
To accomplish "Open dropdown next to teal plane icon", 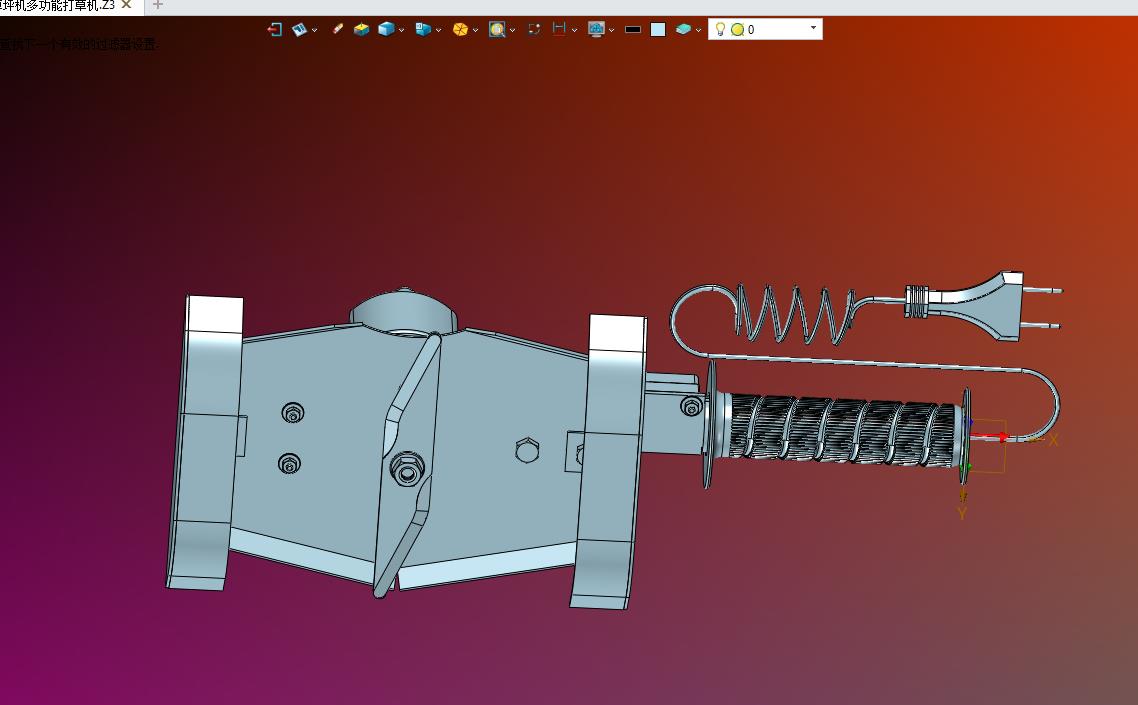I will (x=698, y=30).
